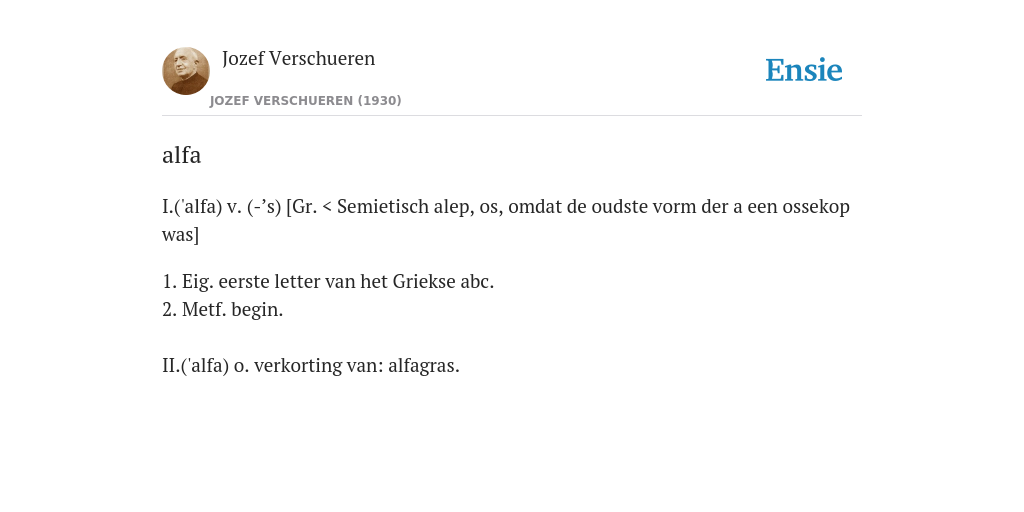Click the word 'alfagras' in entry II
1024x512 pixels.
(423, 365)
